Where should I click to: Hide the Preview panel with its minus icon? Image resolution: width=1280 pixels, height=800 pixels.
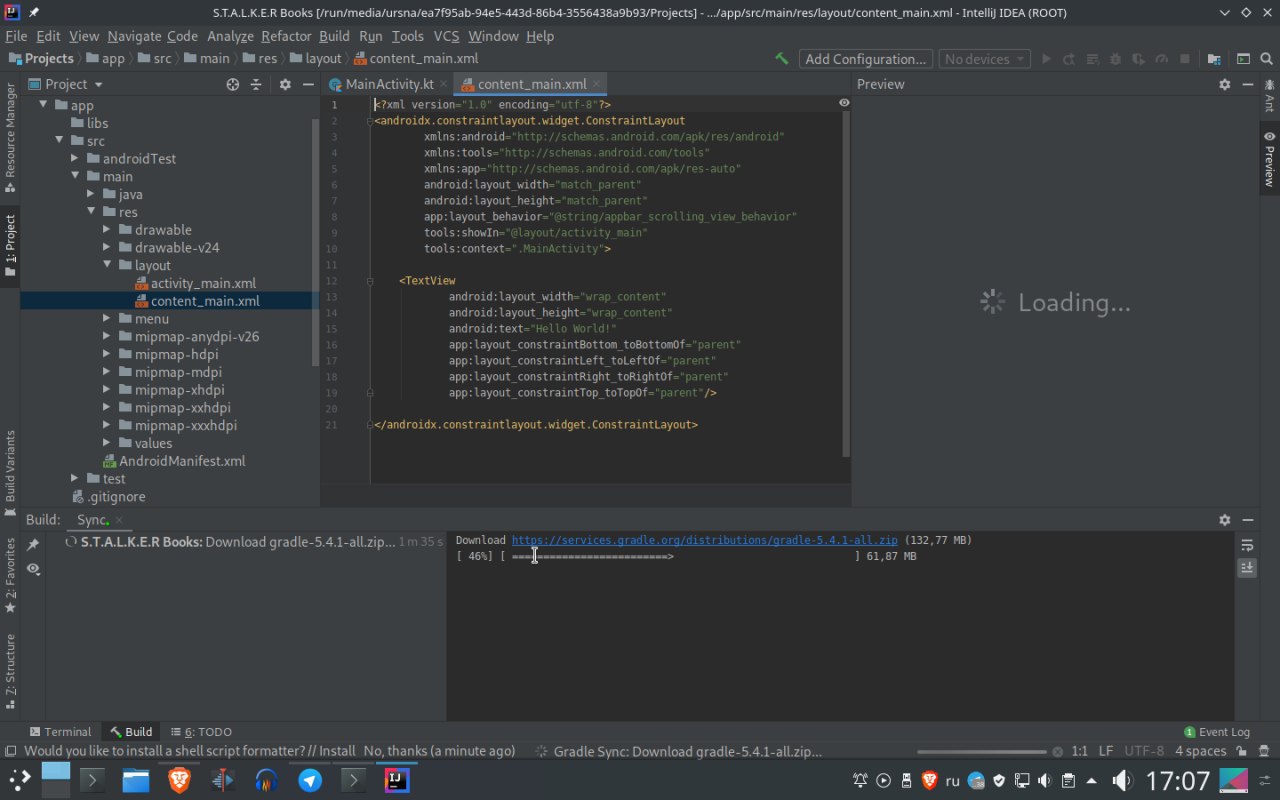pyautogui.click(x=1248, y=85)
